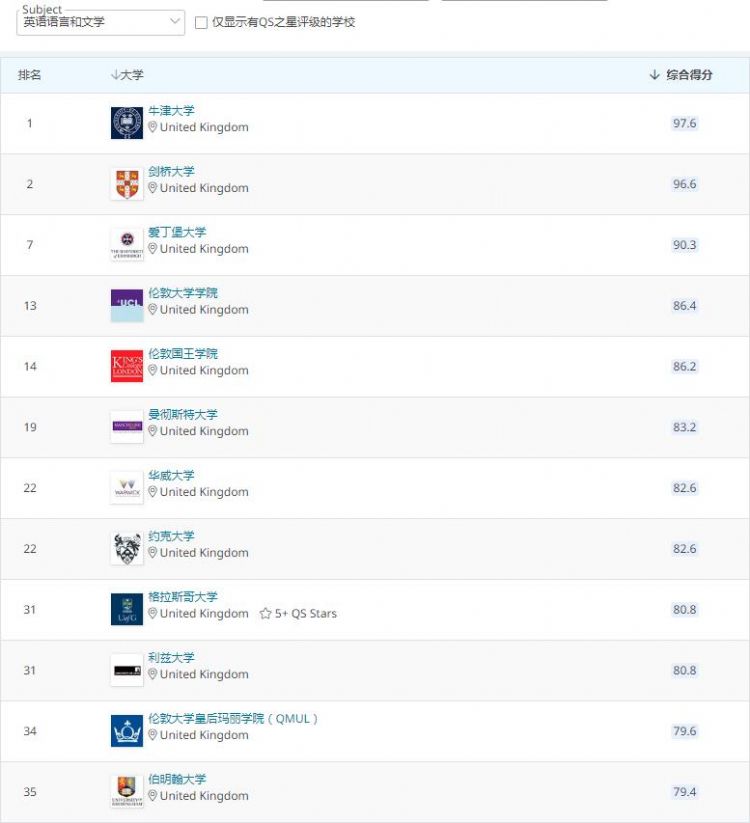
Task: Click the Oxford University crest logo
Action: coord(127,123)
